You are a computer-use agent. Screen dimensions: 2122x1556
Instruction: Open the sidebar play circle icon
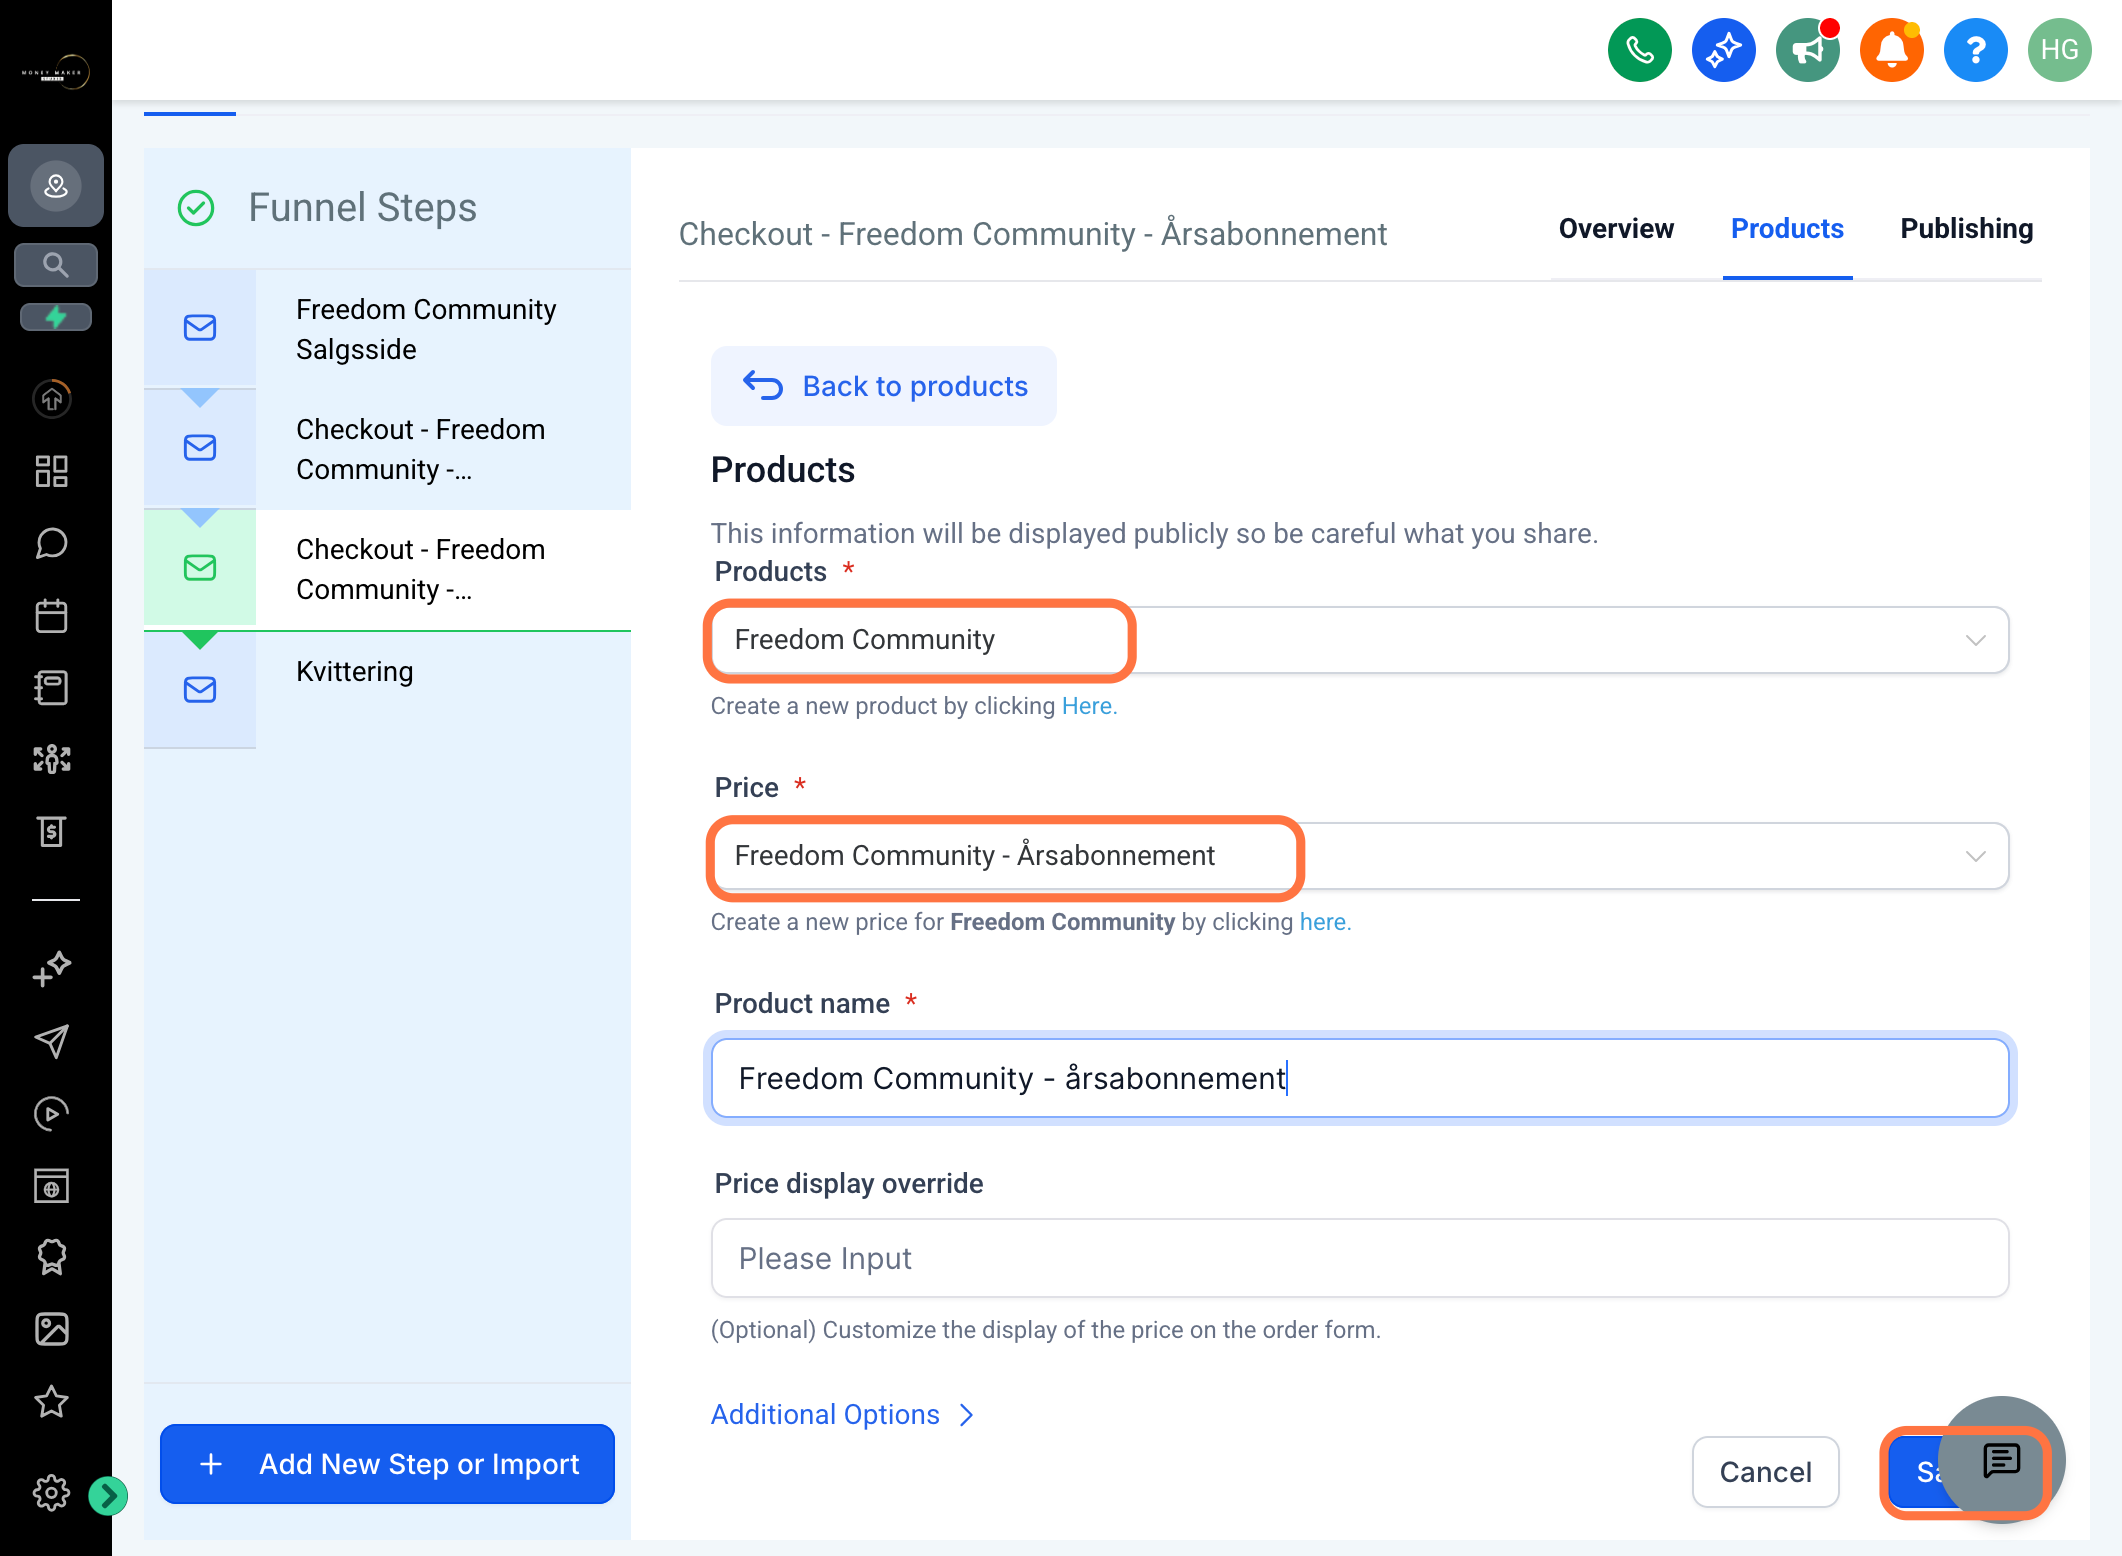[52, 1113]
